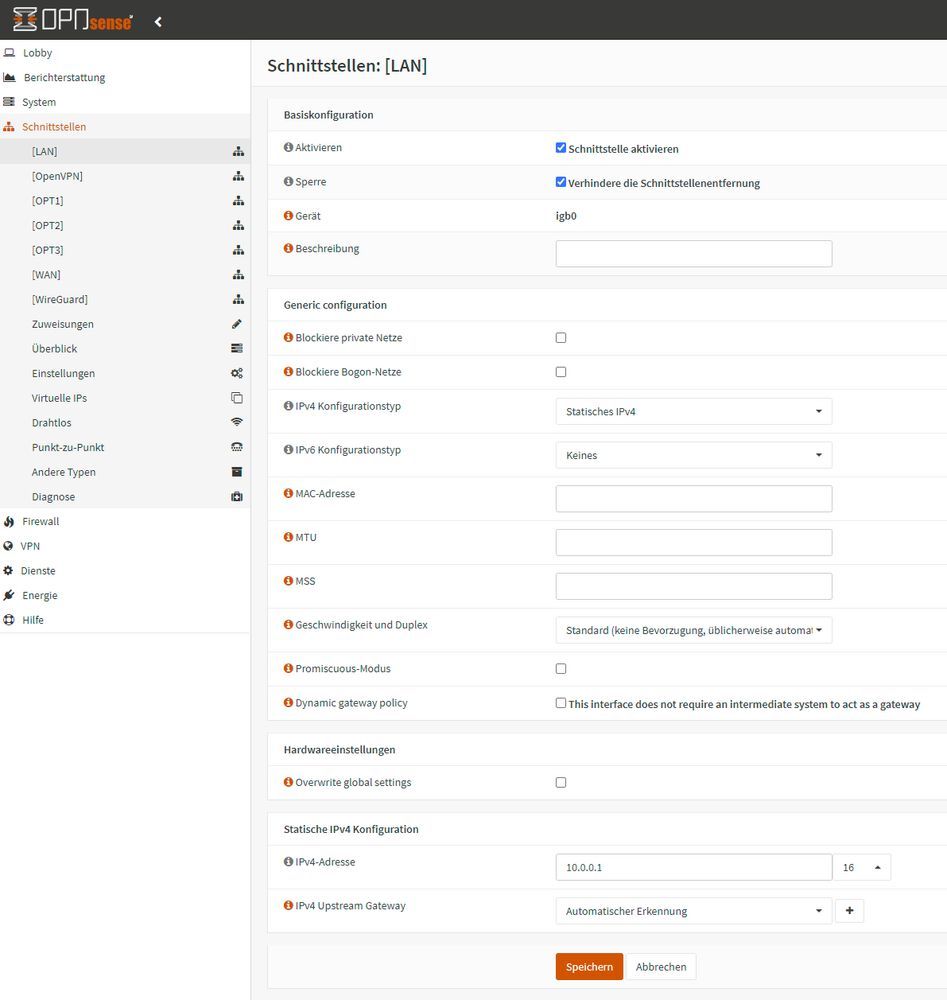Toggle the Promiscuous-Modus checkbox
947x1000 pixels.
pyautogui.click(x=561, y=668)
